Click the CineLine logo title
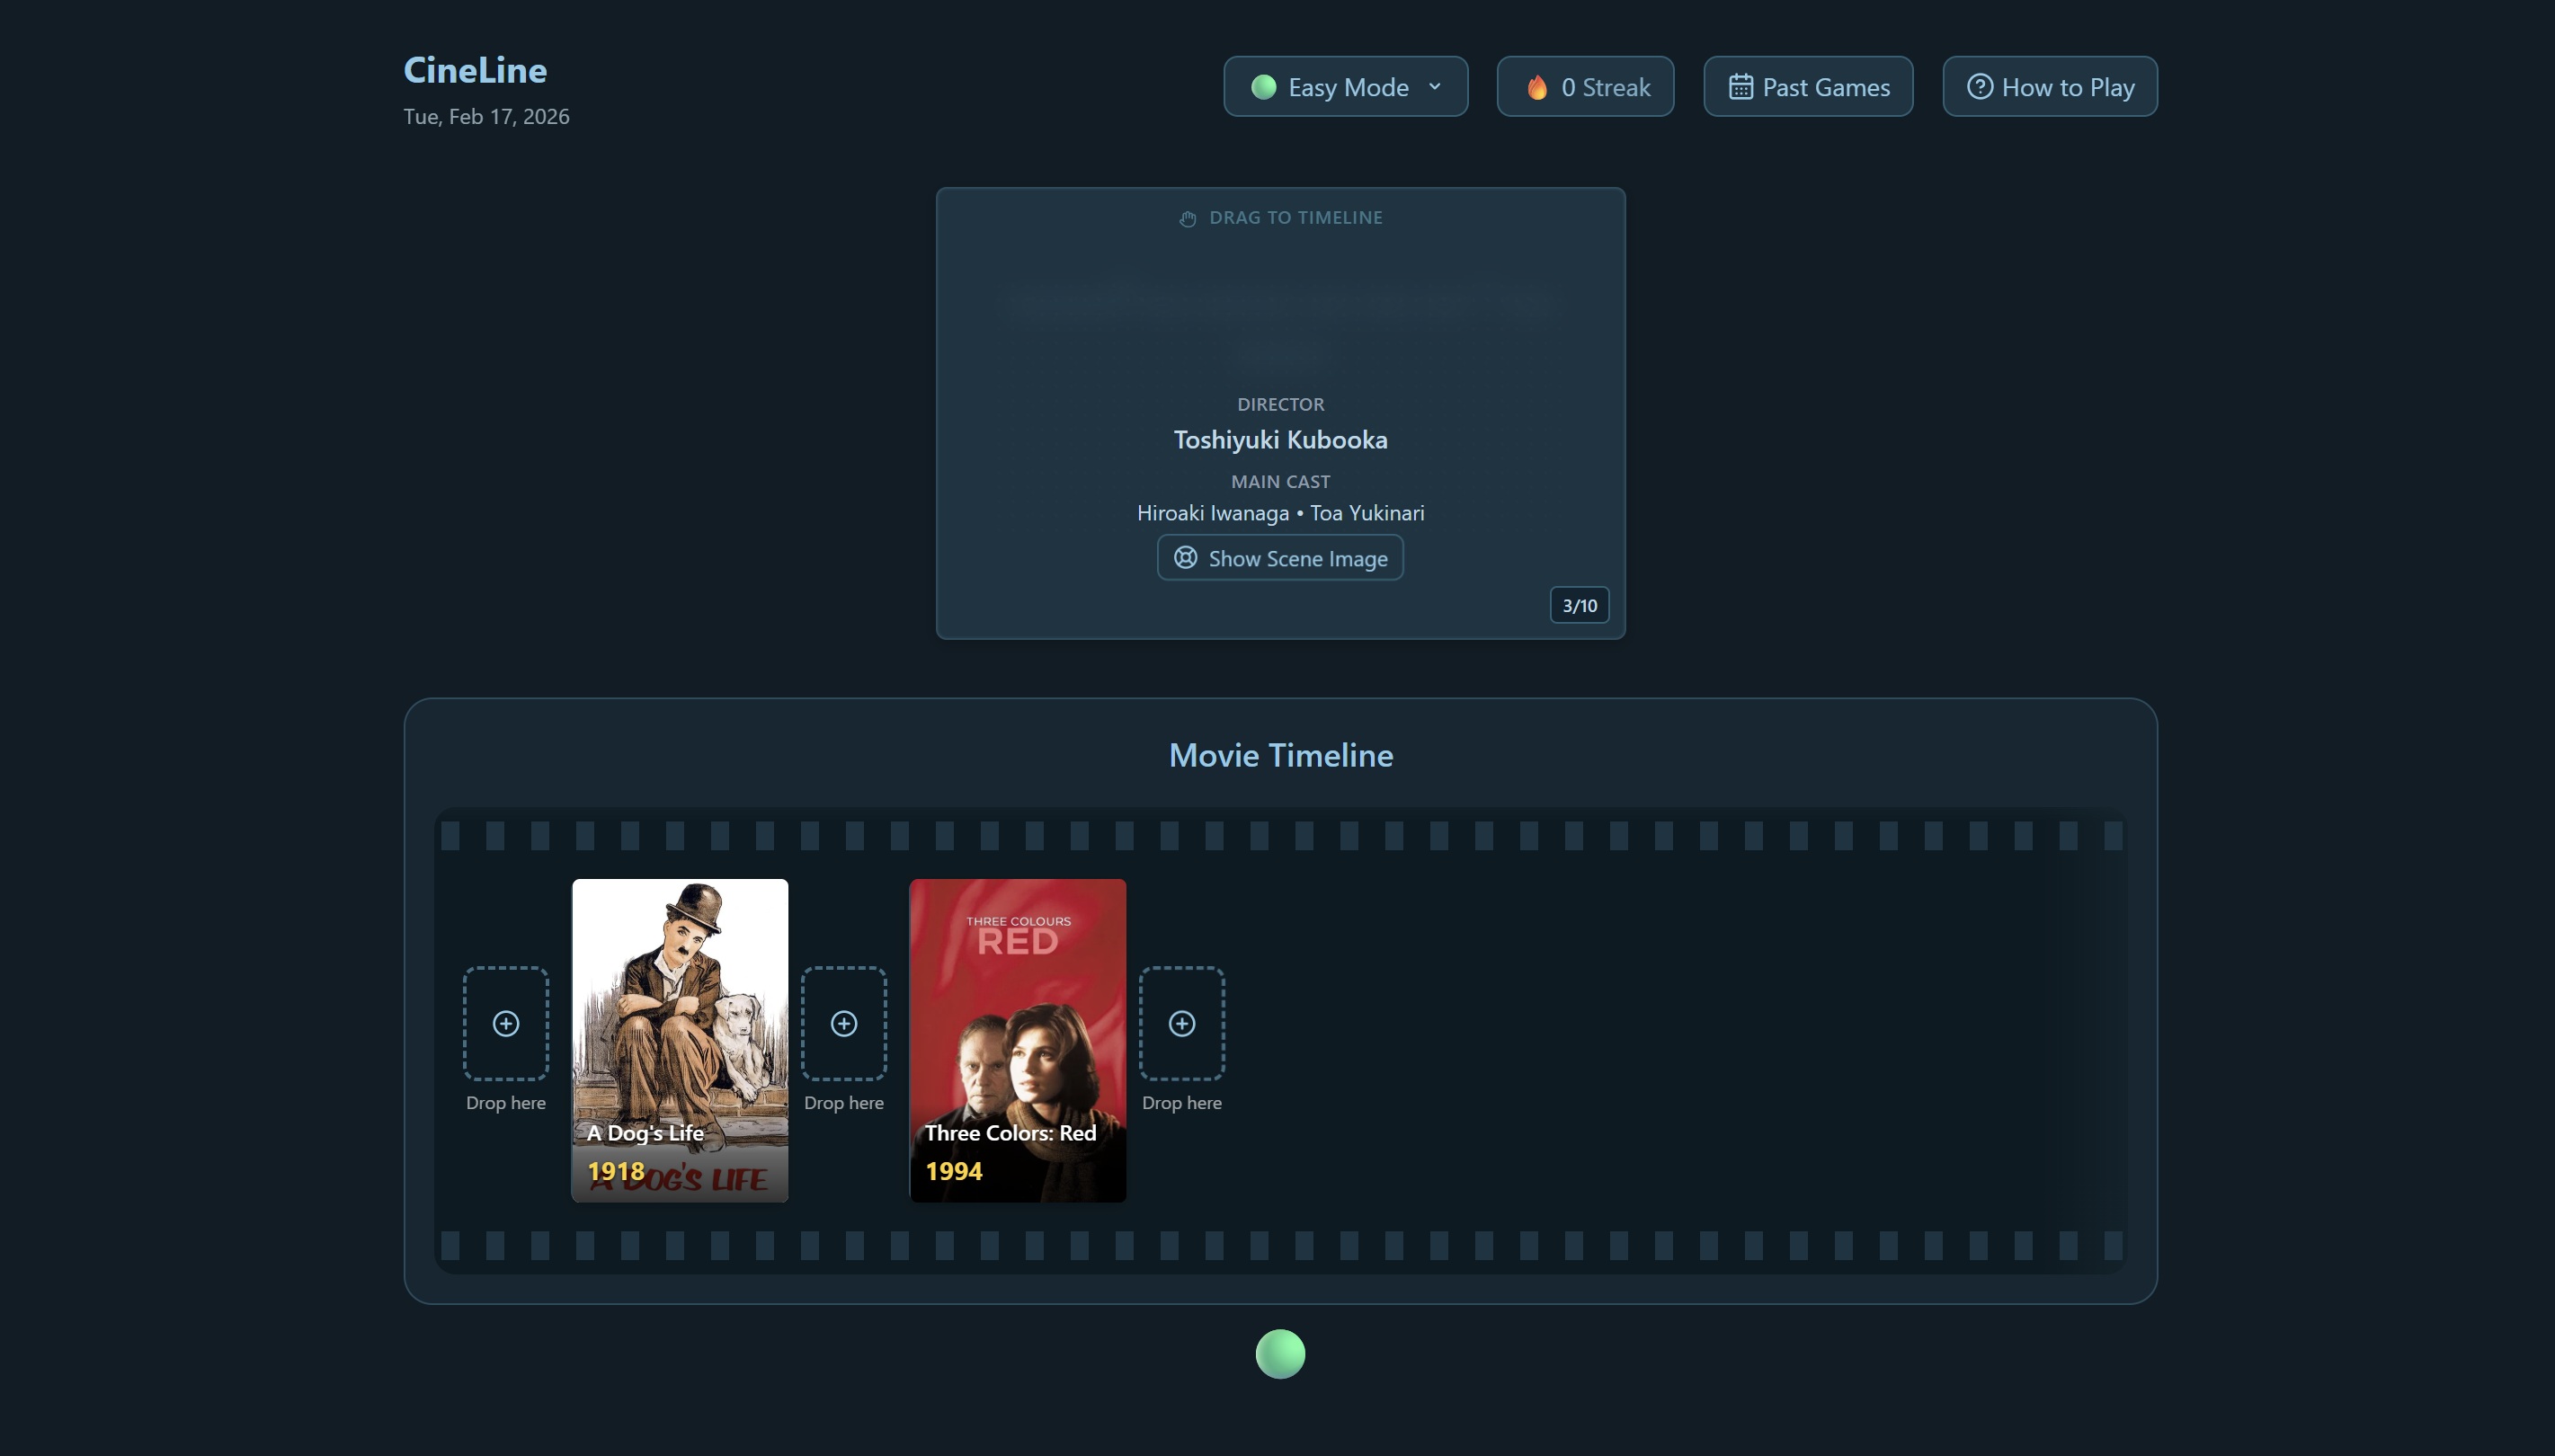This screenshot has height=1456, width=2555. click(x=475, y=70)
